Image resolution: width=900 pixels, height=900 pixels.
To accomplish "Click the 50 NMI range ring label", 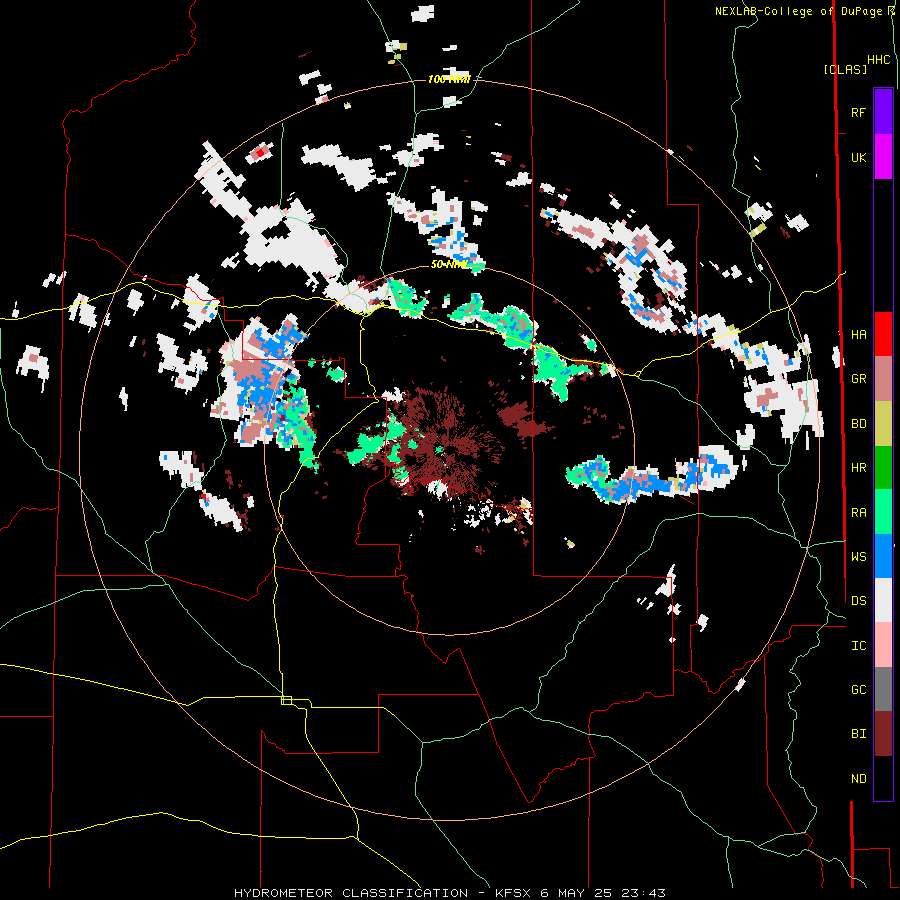I will pyautogui.click(x=449, y=264).
